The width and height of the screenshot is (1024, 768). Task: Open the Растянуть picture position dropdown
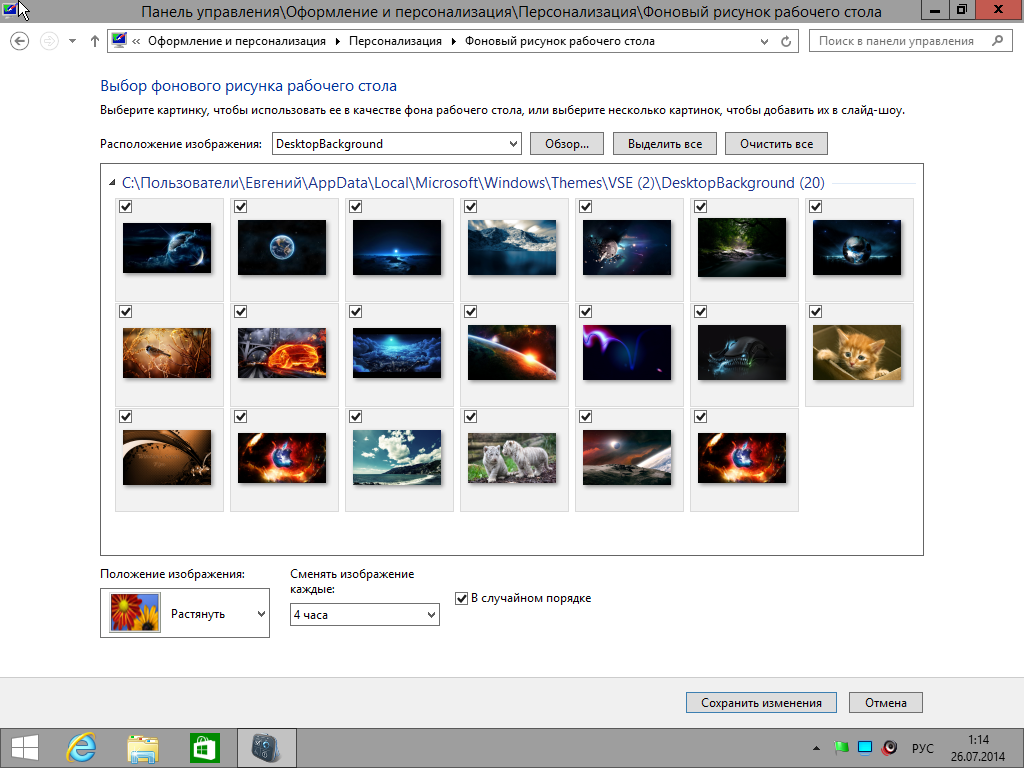(185, 613)
